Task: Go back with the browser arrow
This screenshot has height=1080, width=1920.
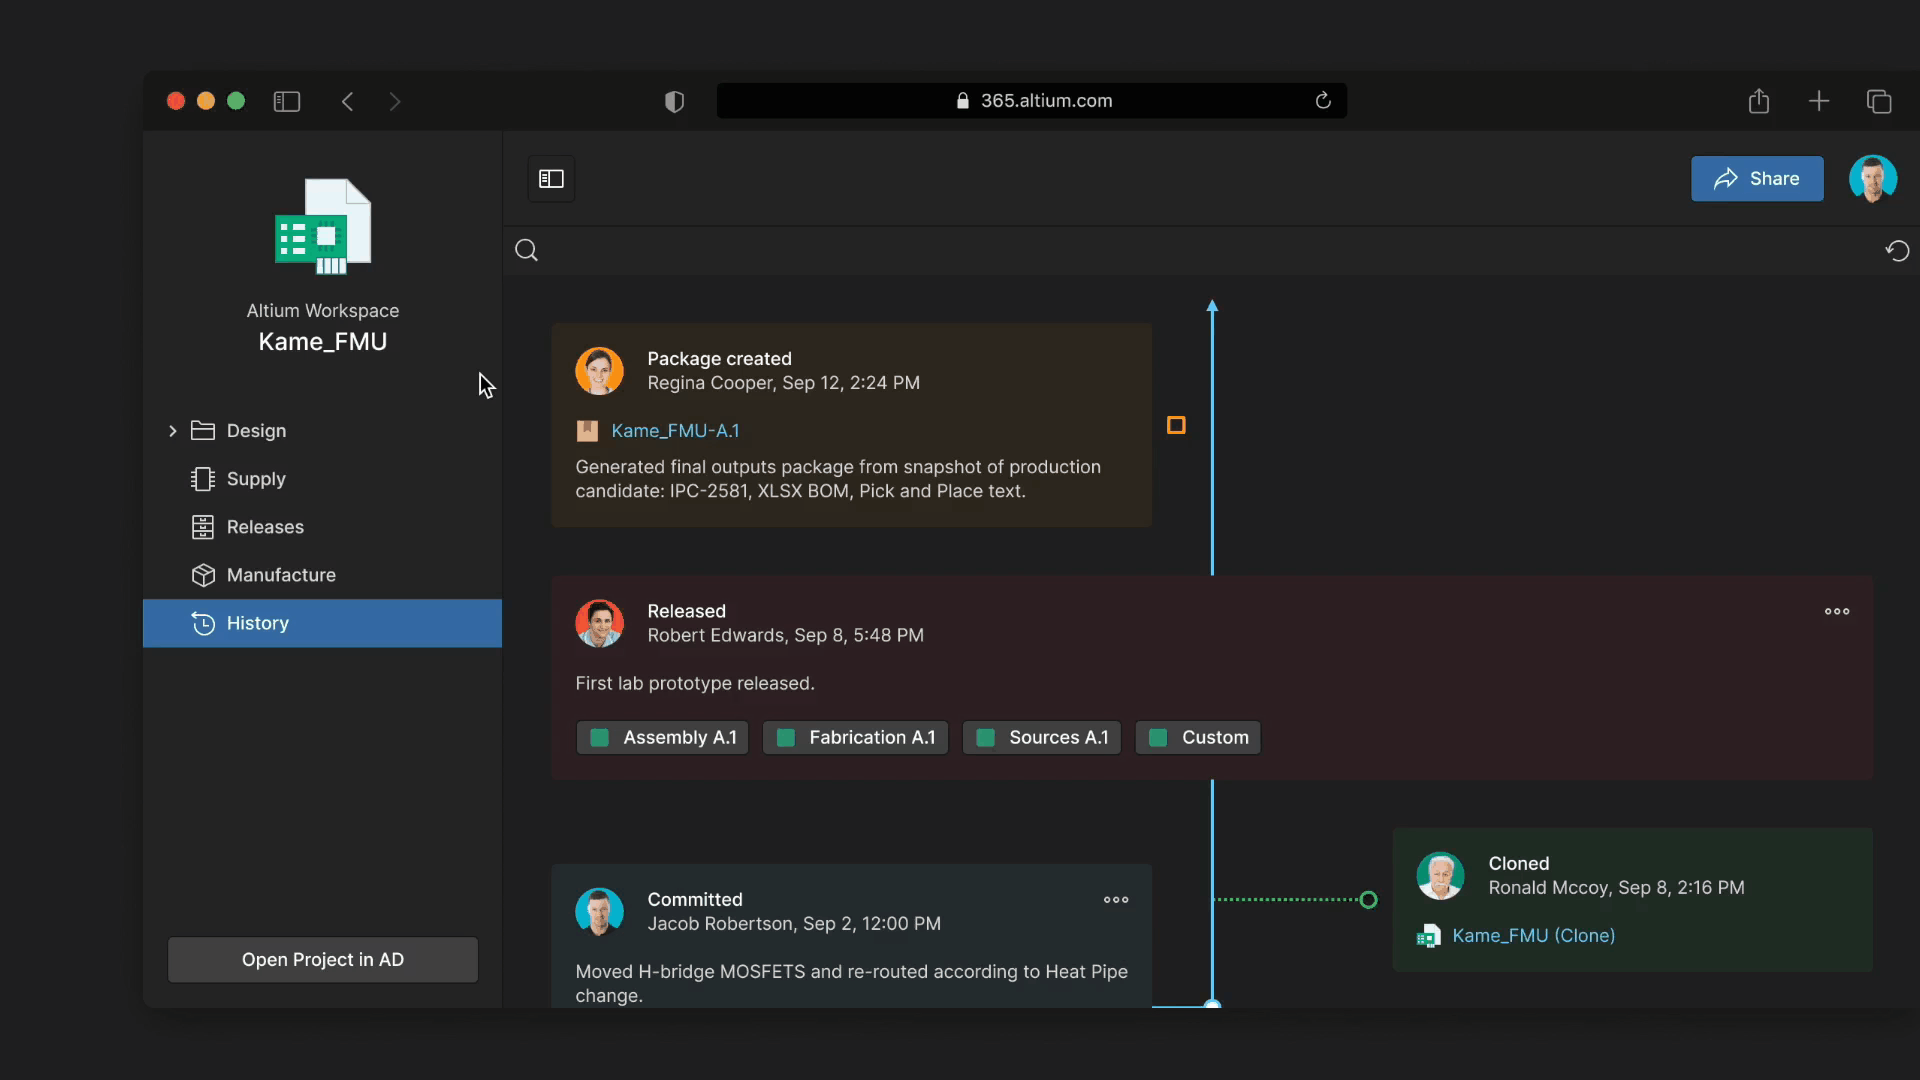Action: coord(347,101)
